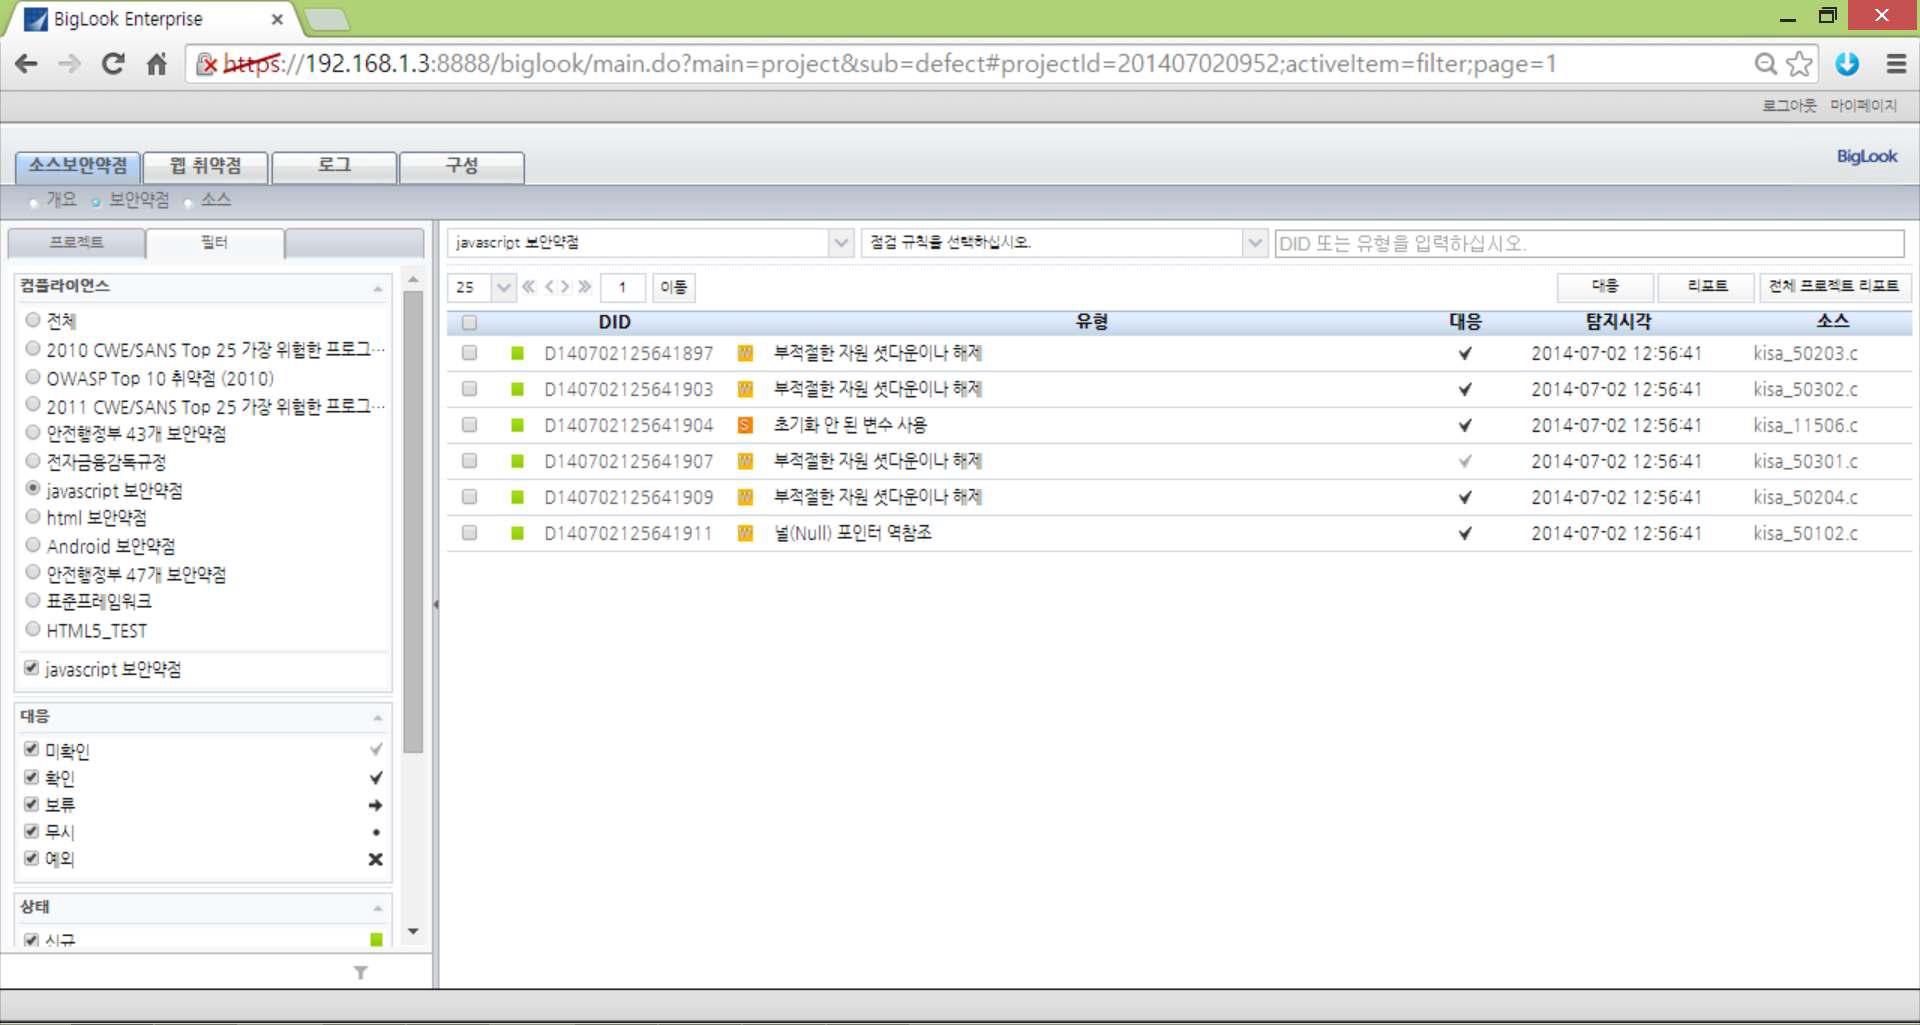Uncheck the 예외 response checkbox

pos(31,858)
